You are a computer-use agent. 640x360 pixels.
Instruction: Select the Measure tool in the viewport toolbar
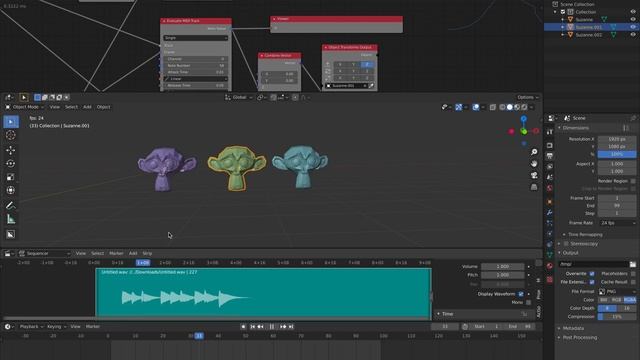click(x=11, y=219)
